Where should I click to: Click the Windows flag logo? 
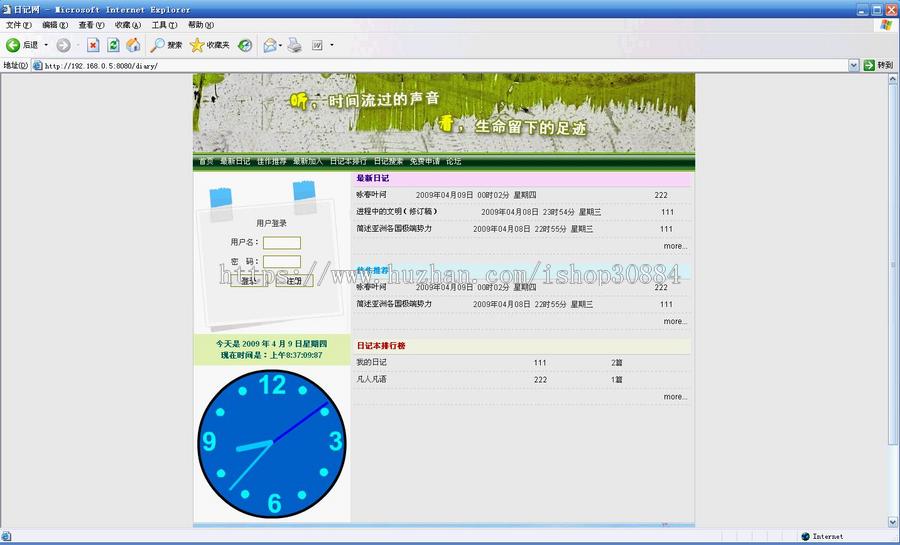click(x=886, y=25)
